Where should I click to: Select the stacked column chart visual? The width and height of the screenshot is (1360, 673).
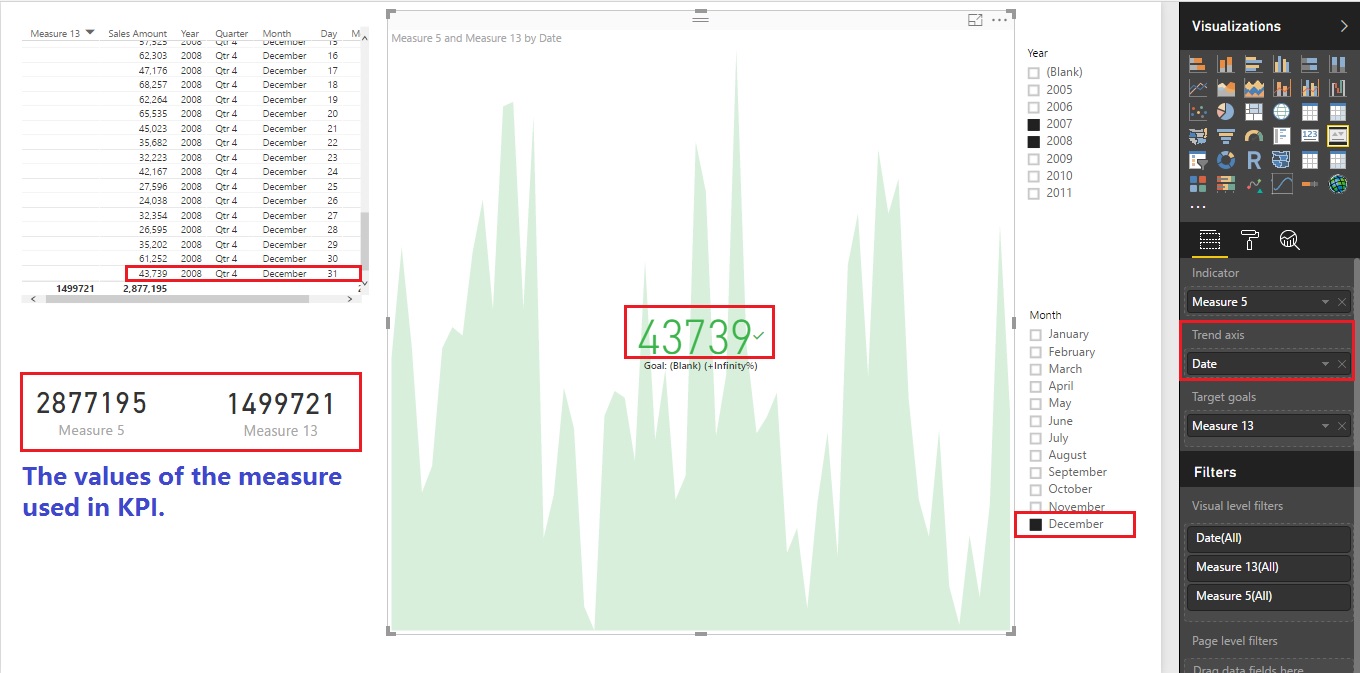pos(1225,64)
